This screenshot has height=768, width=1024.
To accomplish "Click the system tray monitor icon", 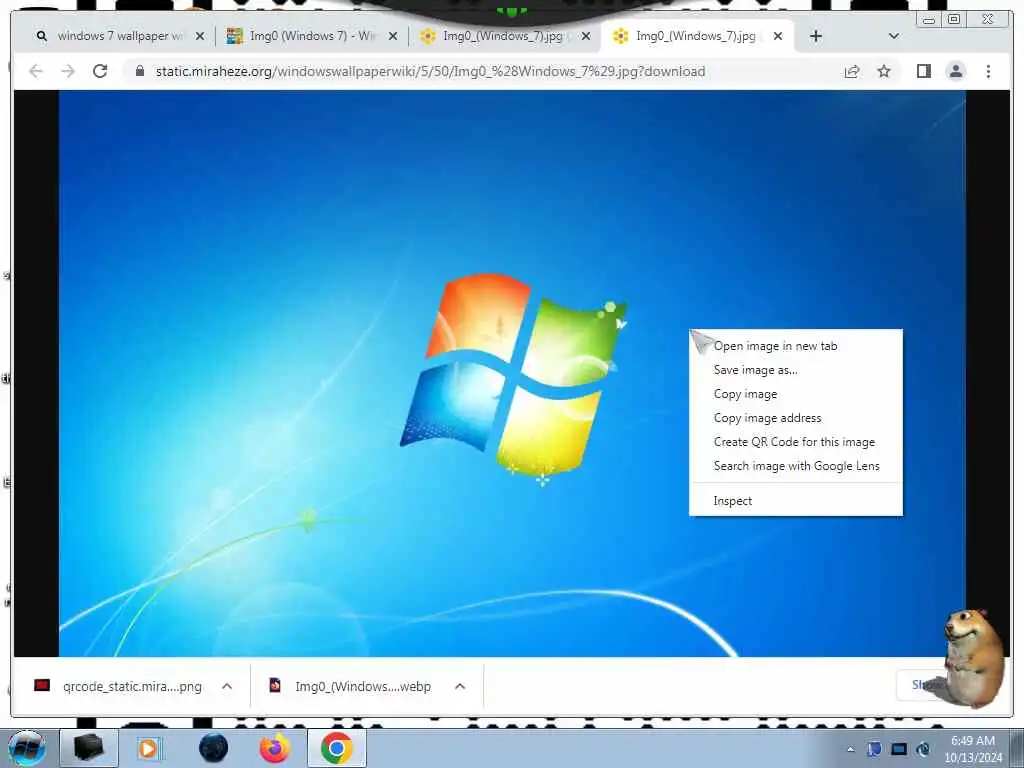I will click(899, 749).
